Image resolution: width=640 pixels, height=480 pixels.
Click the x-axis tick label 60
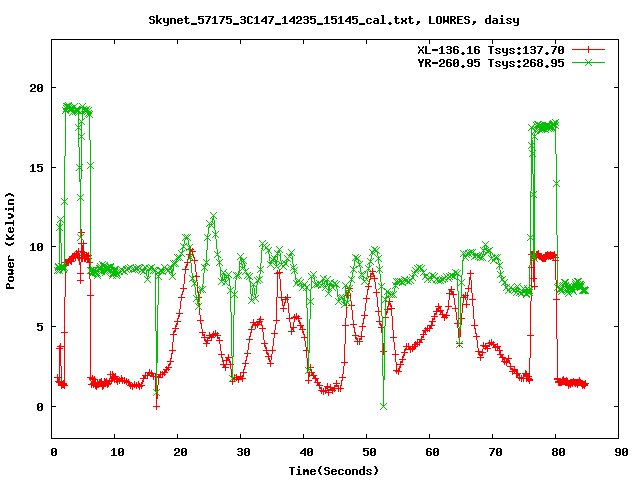coord(432,452)
